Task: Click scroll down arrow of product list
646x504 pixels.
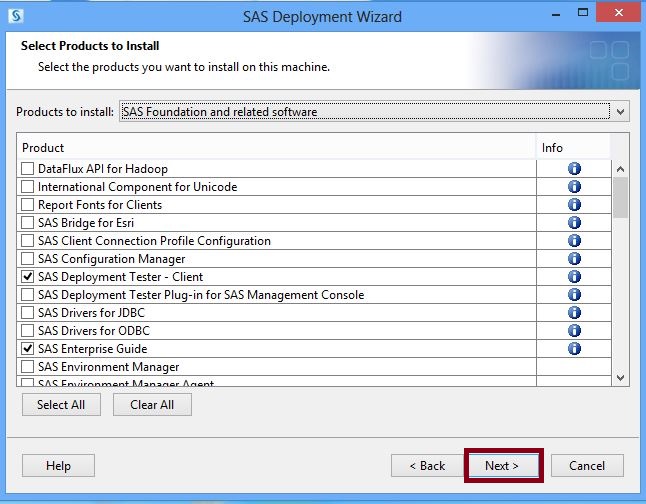Action: click(620, 377)
